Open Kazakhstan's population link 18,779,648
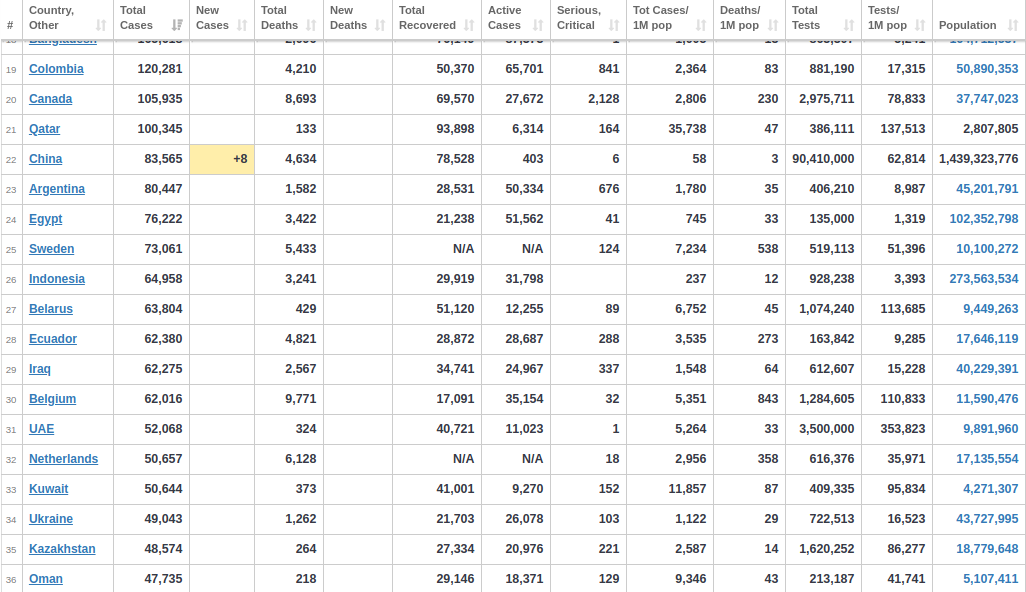The height and width of the screenshot is (592, 1026). (987, 549)
